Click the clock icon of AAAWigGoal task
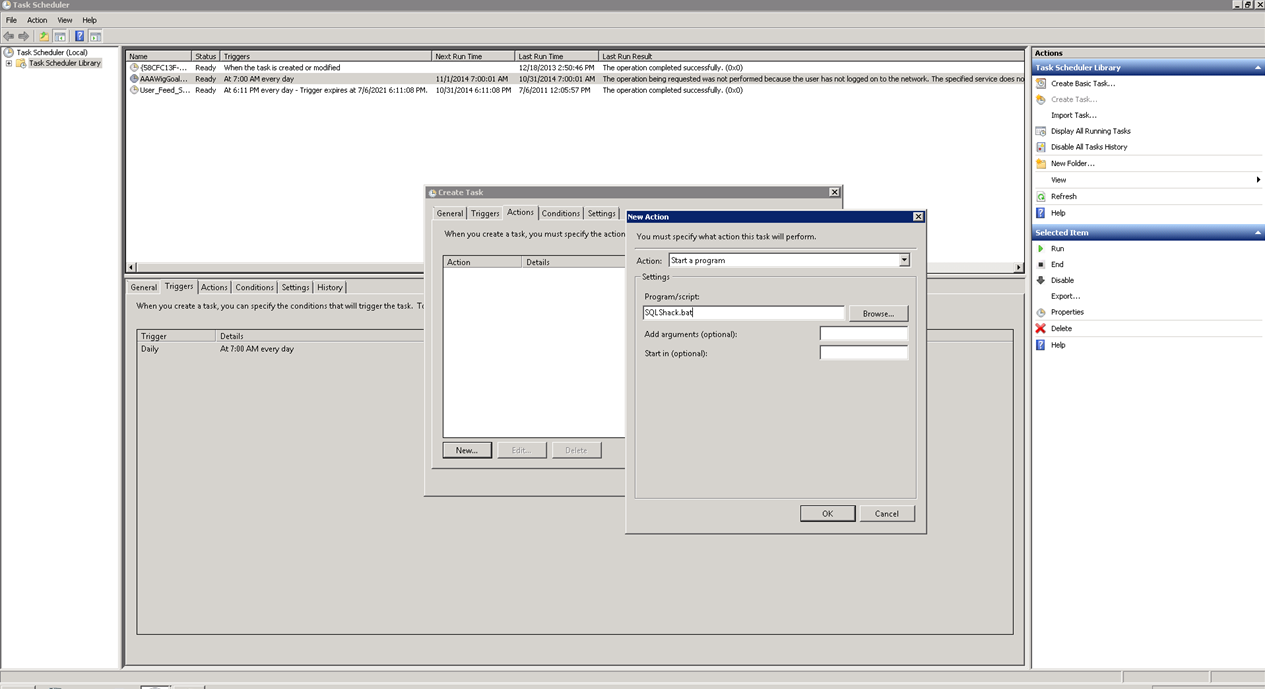This screenshot has height=689, width=1265. [134, 79]
